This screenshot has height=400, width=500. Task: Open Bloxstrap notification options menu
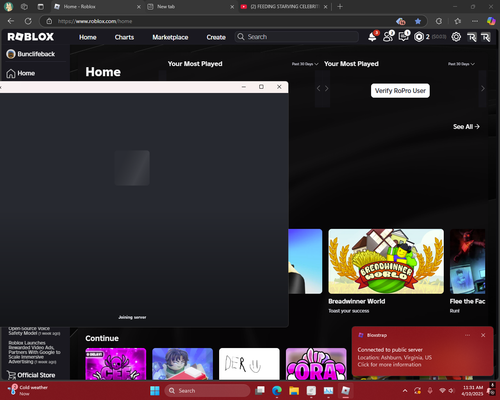[x=467, y=335]
